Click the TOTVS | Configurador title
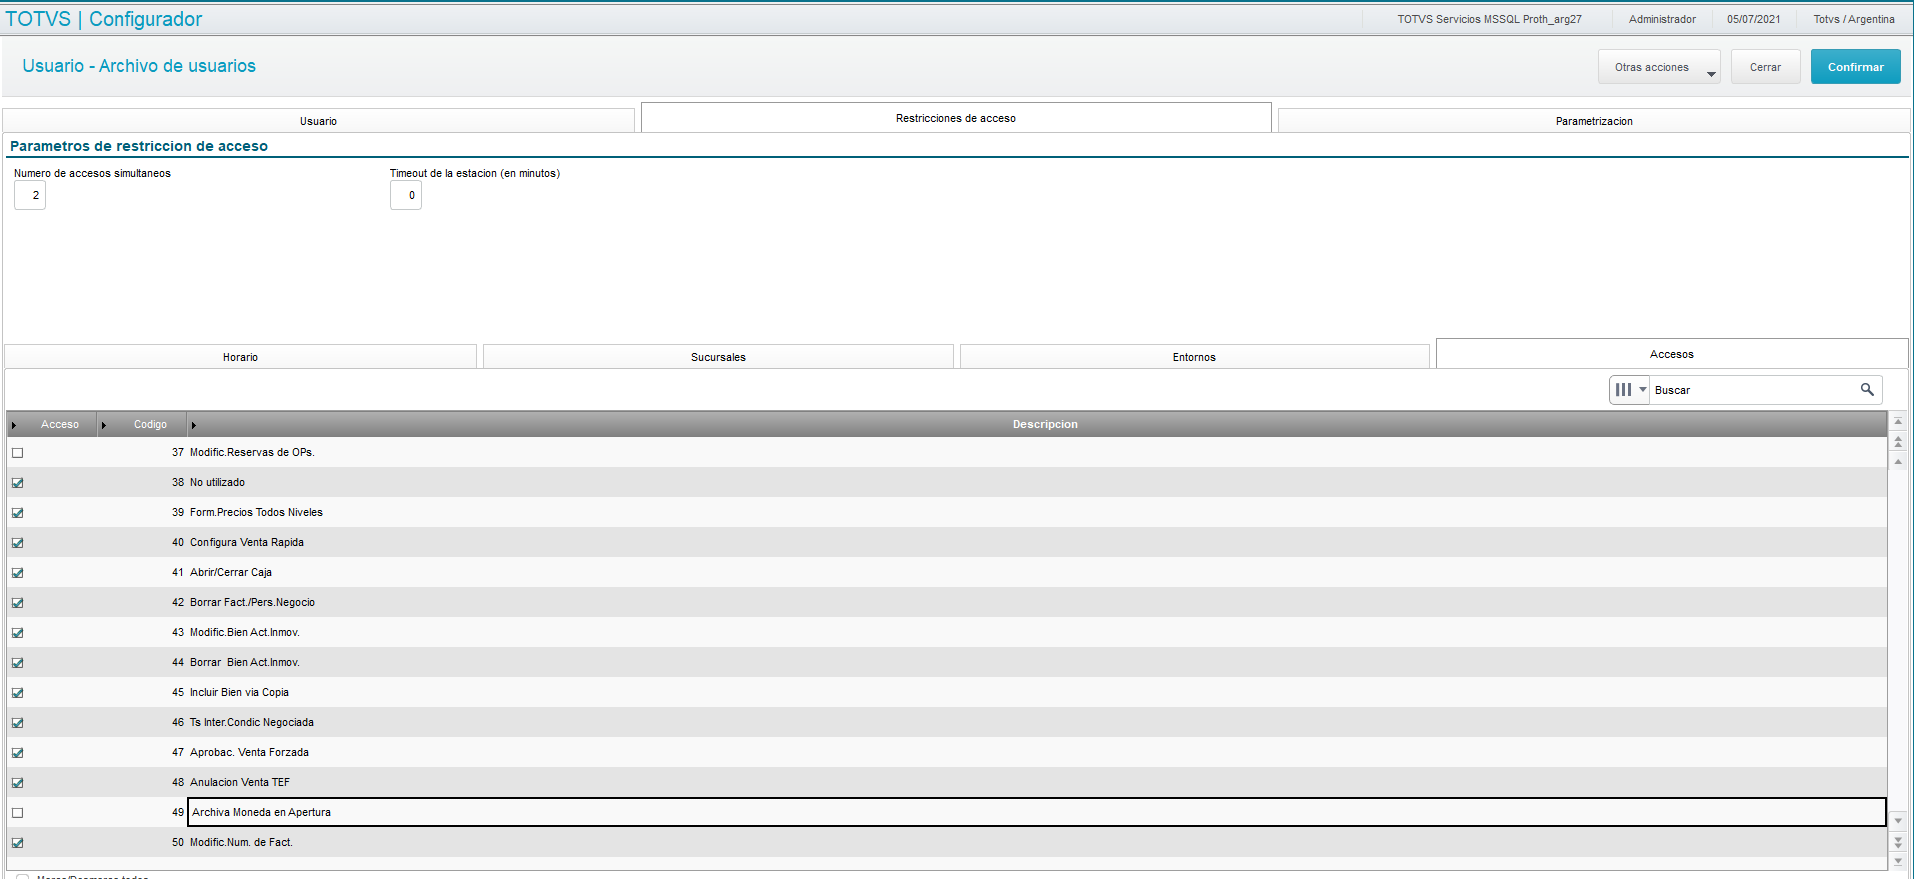Image resolution: width=1914 pixels, height=879 pixels. tap(104, 19)
